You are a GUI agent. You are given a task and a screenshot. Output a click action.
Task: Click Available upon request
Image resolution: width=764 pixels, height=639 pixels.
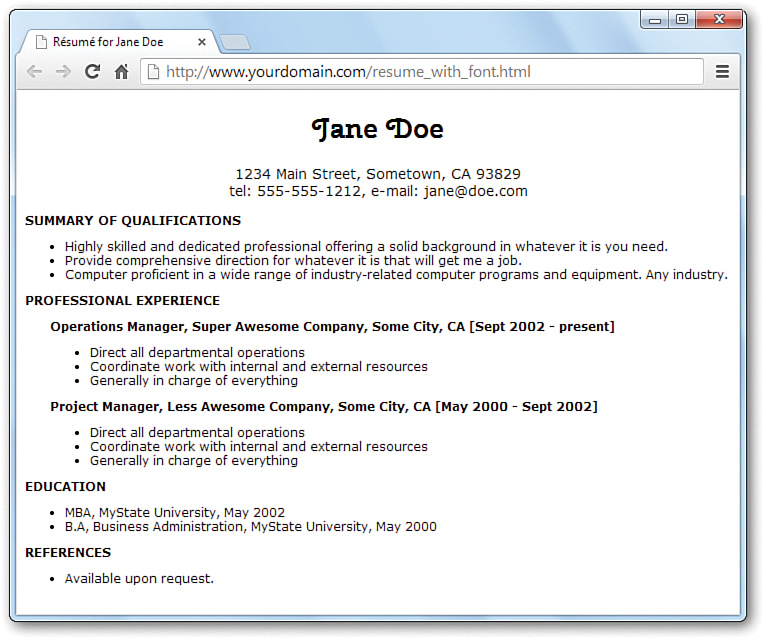coord(139,579)
